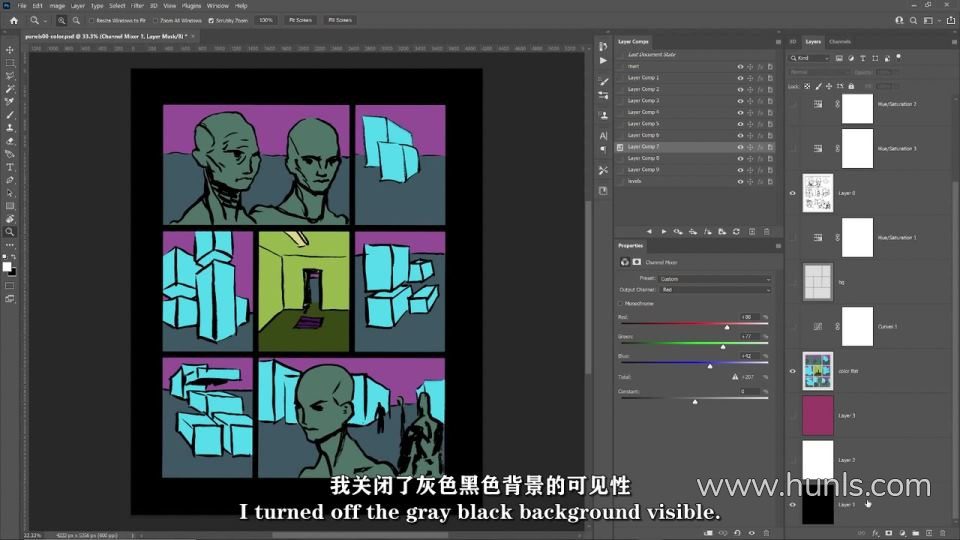Viewport: 960px width, 540px height.
Task: Toggle visibility icon for Layer Comp 7
Action: tap(740, 147)
